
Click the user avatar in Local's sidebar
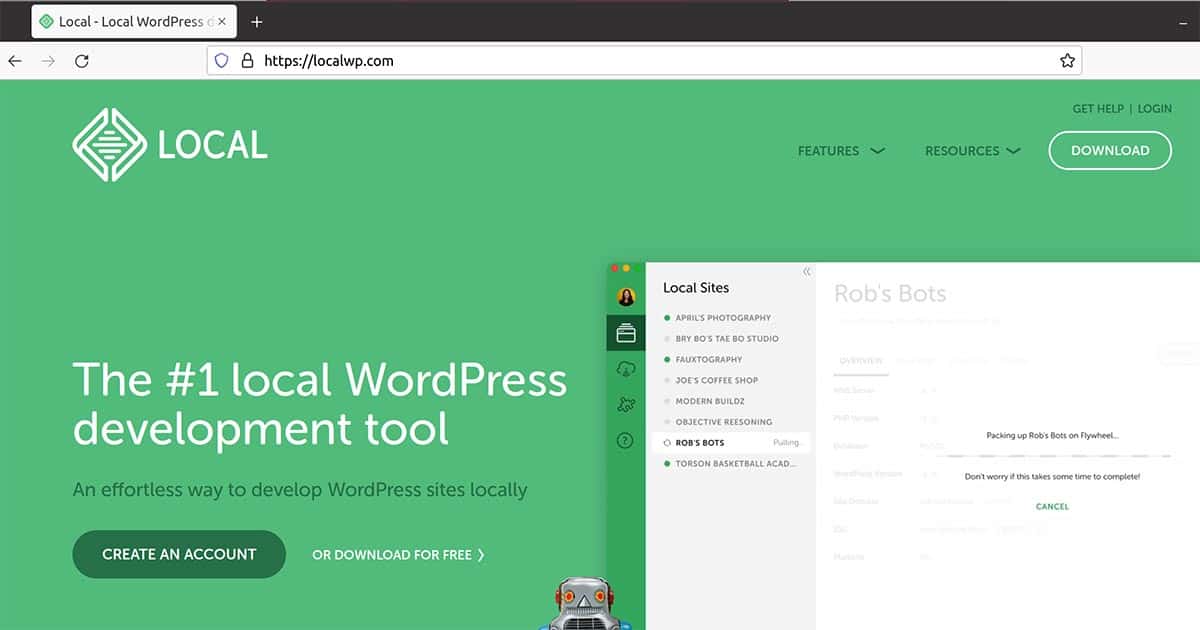(x=626, y=296)
